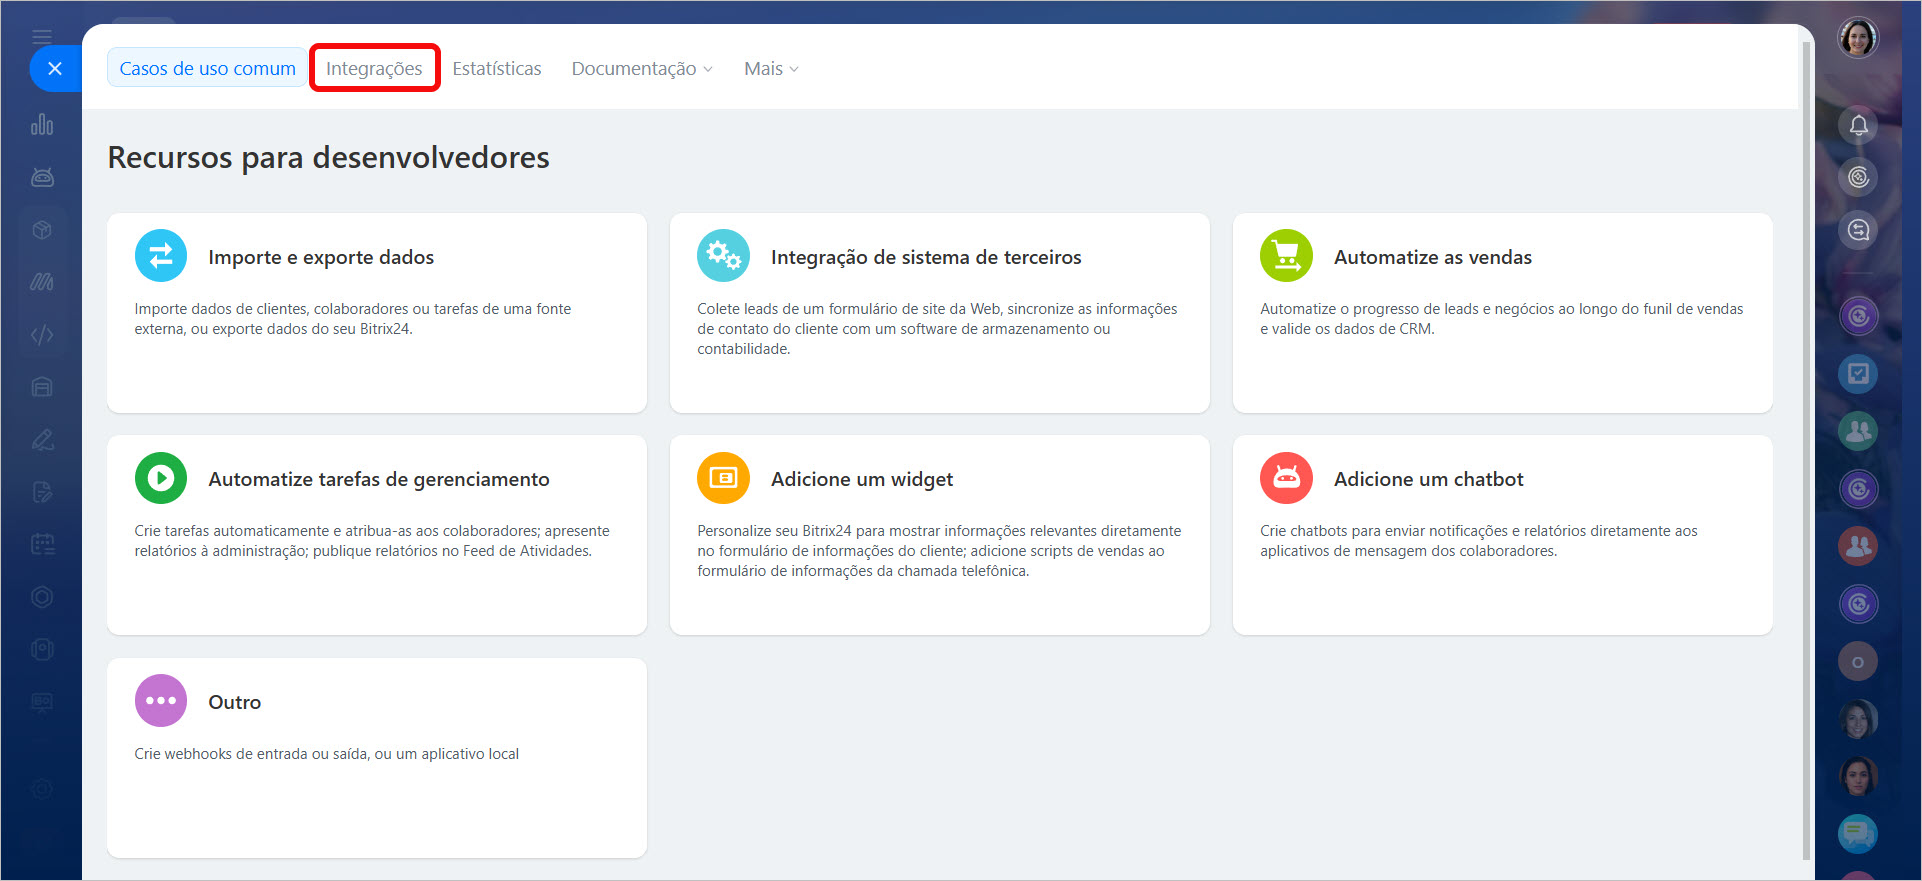
Task: Open the signature pen icon in sidebar
Action: point(42,440)
